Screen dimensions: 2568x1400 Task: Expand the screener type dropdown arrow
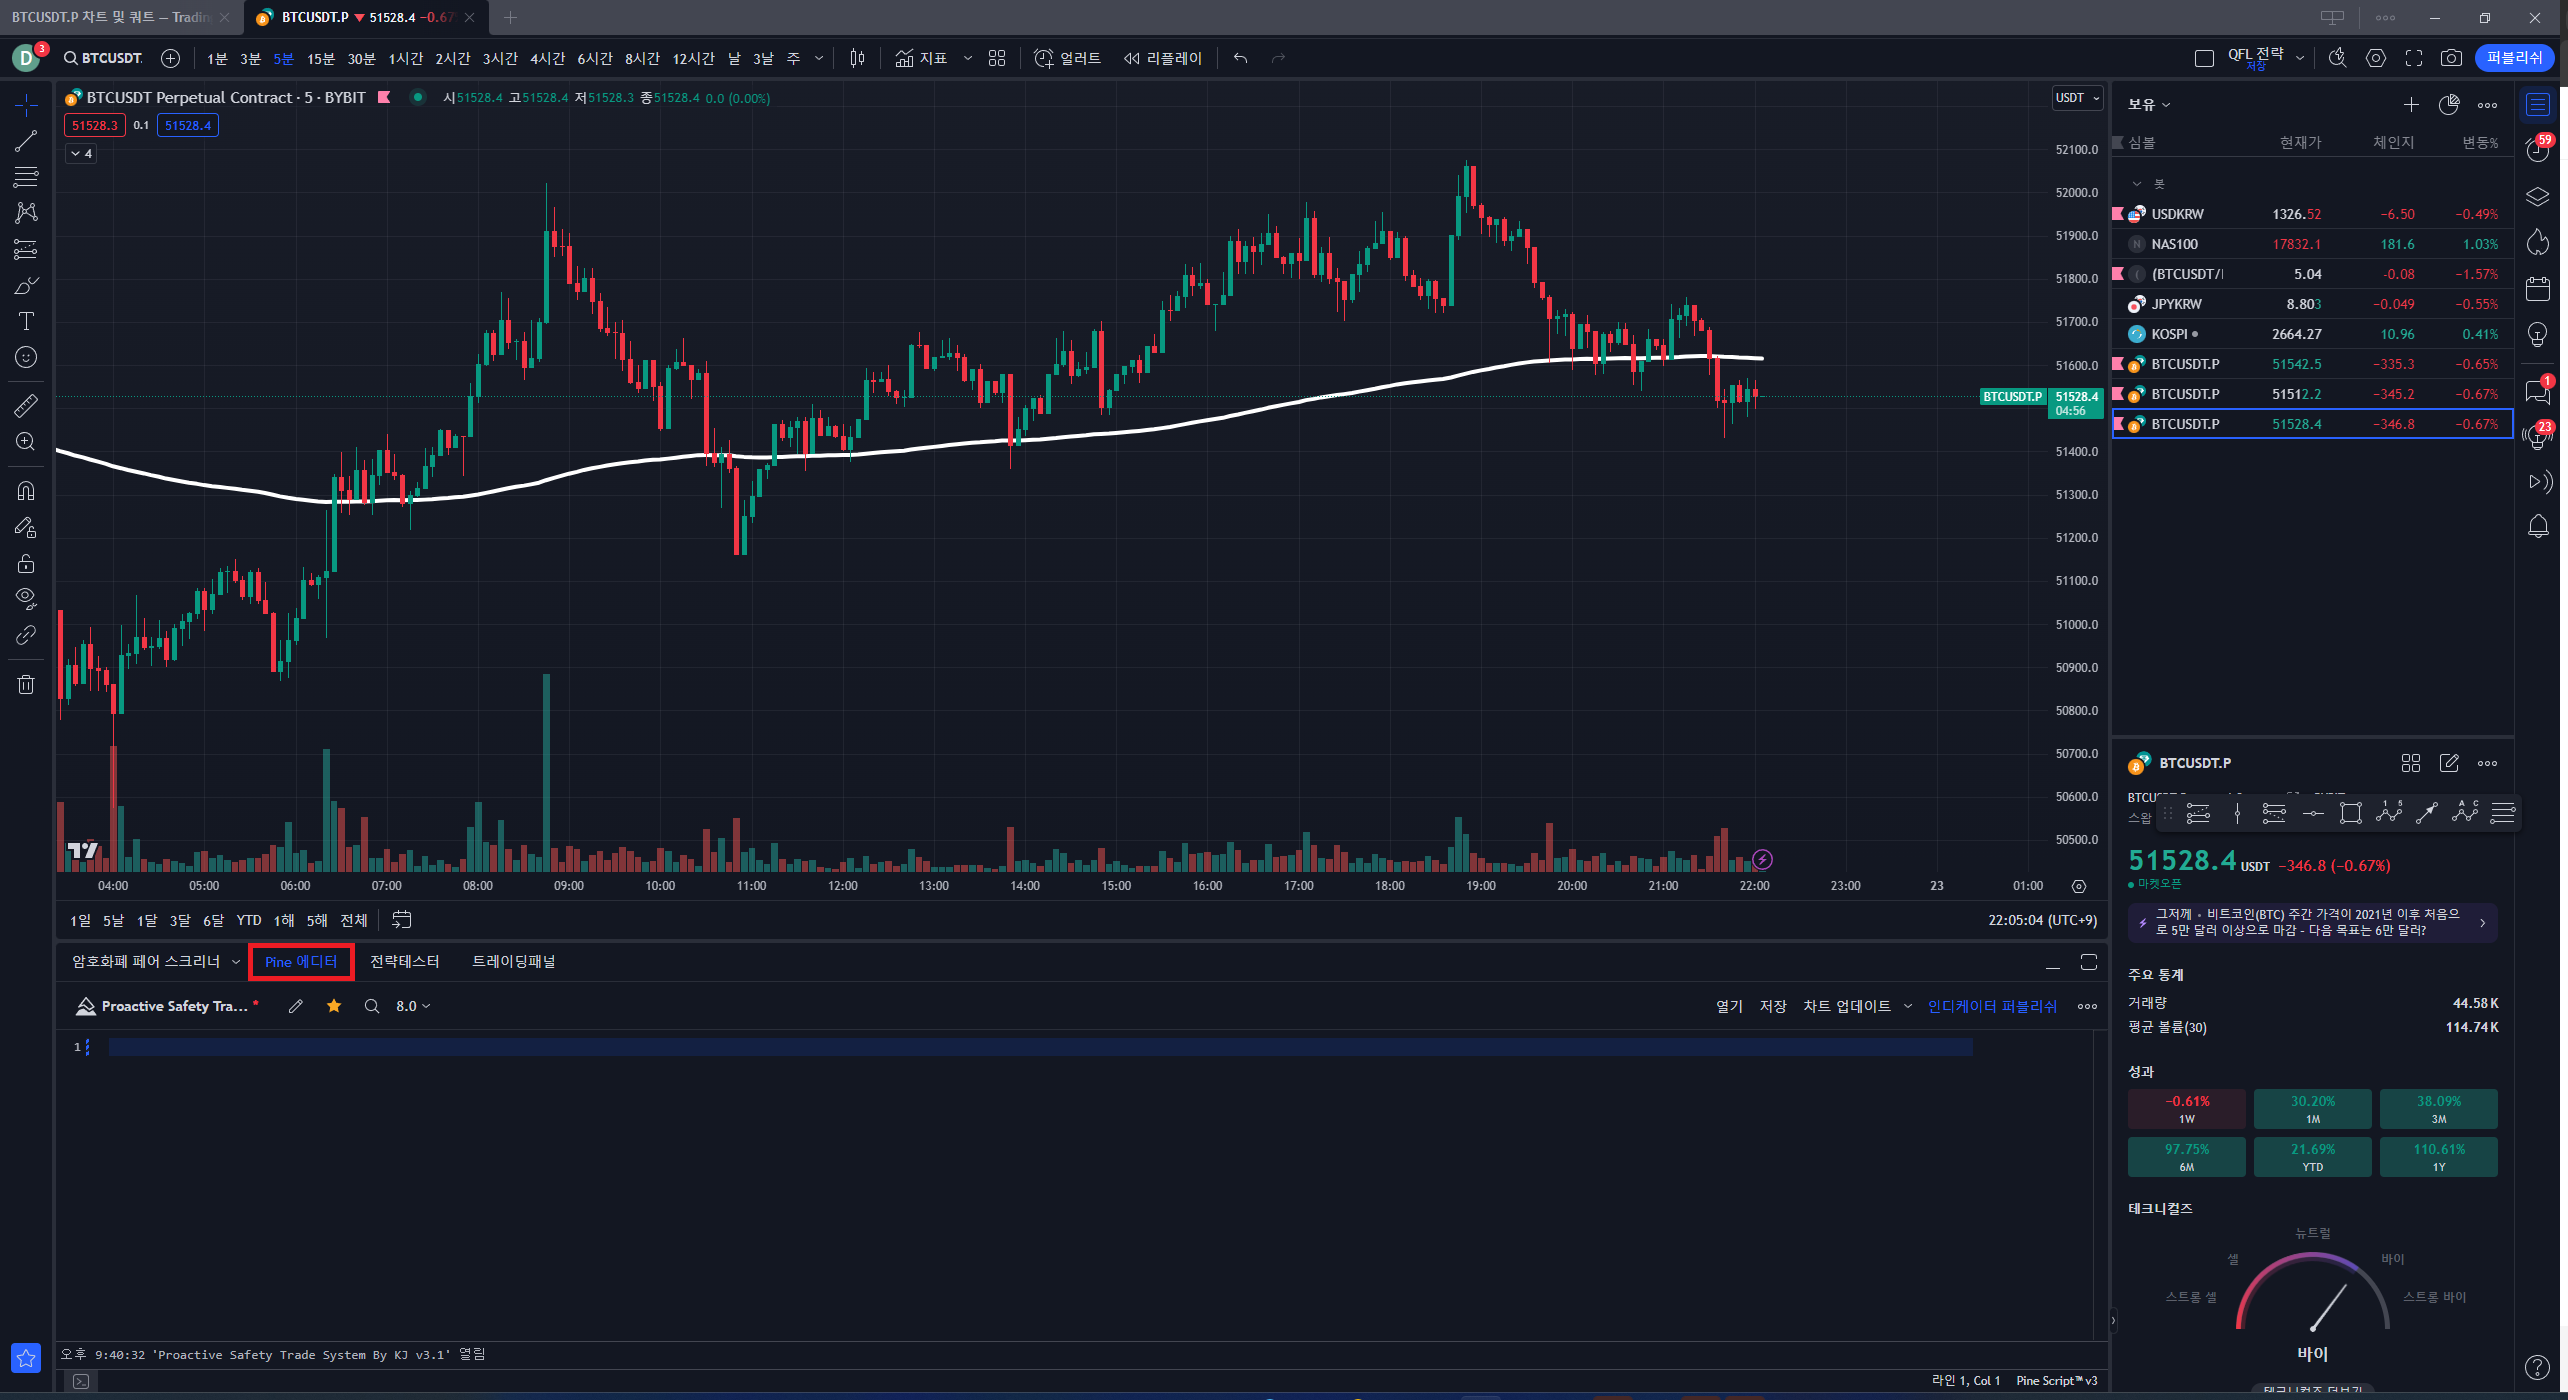click(236, 962)
